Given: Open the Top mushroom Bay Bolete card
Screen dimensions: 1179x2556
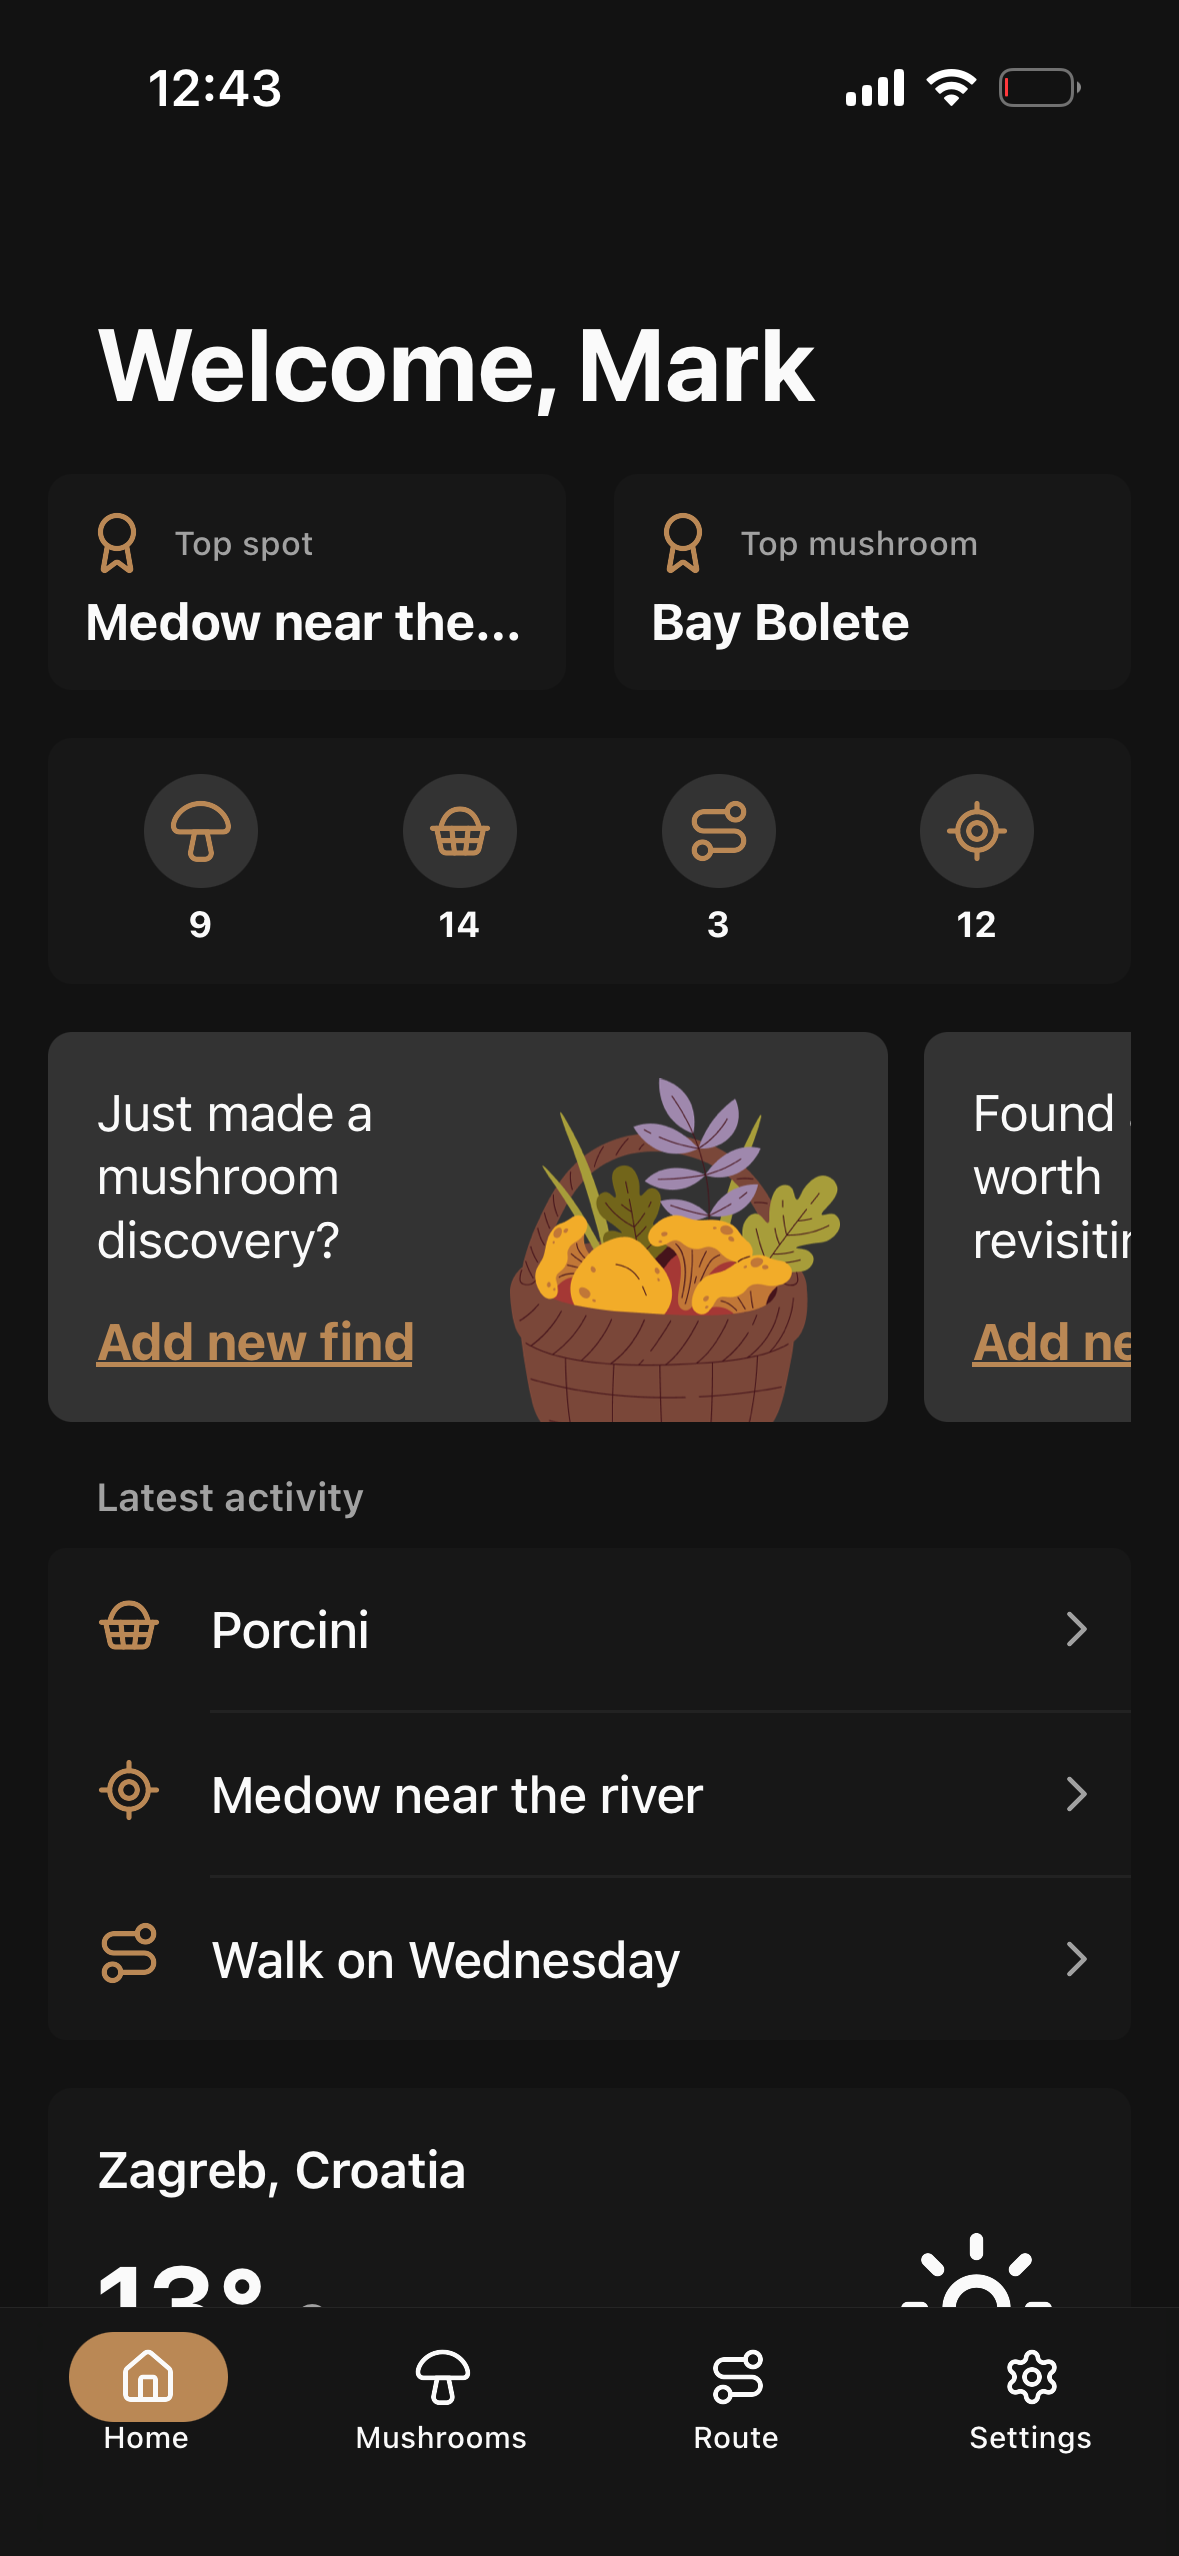Looking at the screenshot, I should coord(872,582).
